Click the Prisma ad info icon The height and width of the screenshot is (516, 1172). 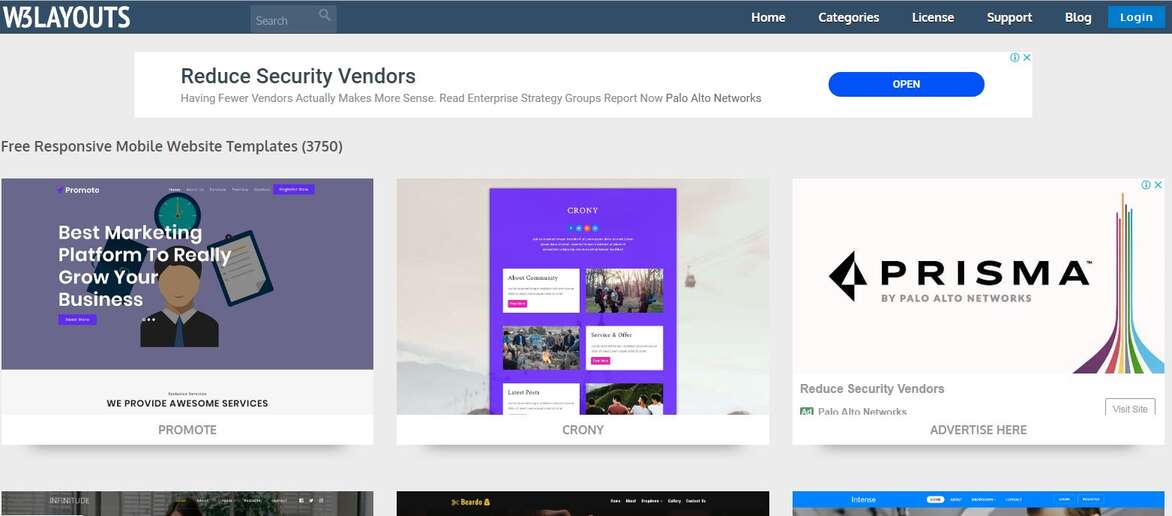point(1146,185)
